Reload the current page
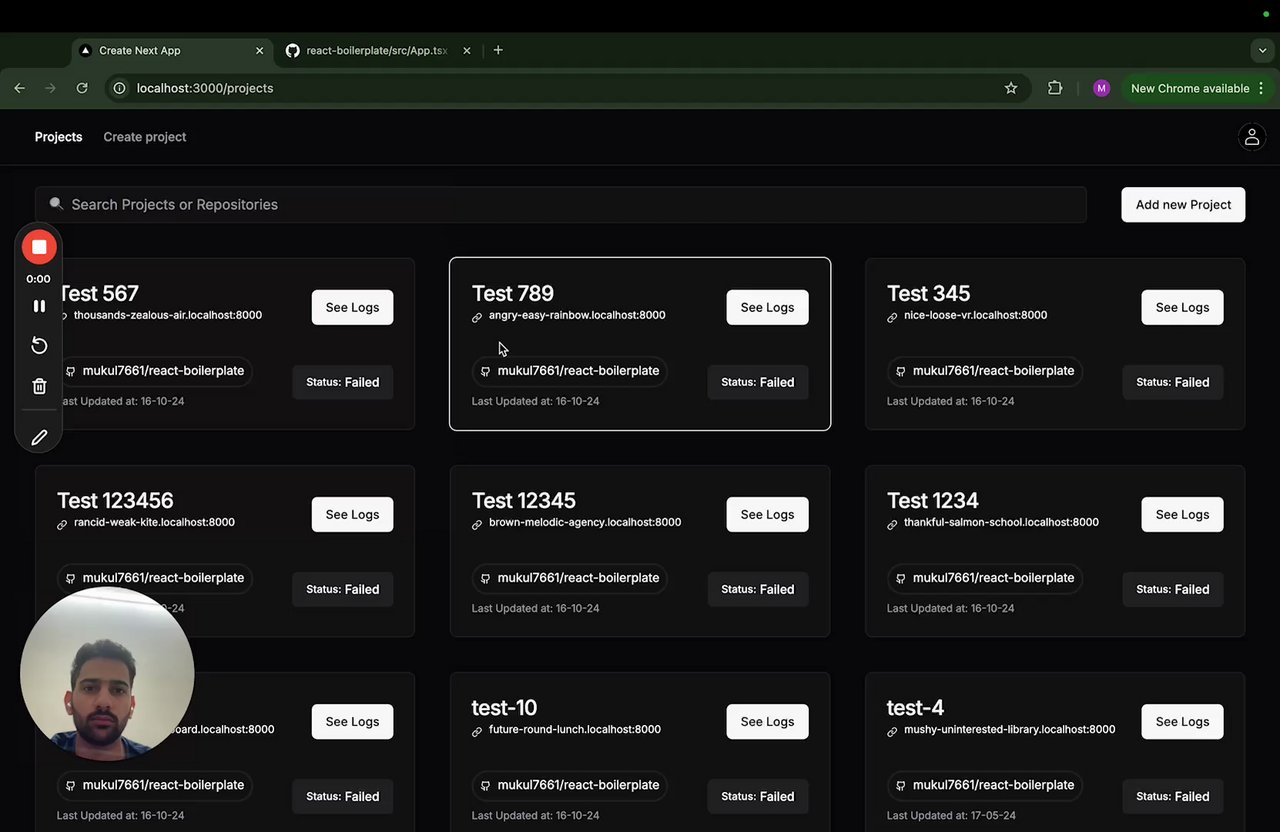 click(x=83, y=88)
